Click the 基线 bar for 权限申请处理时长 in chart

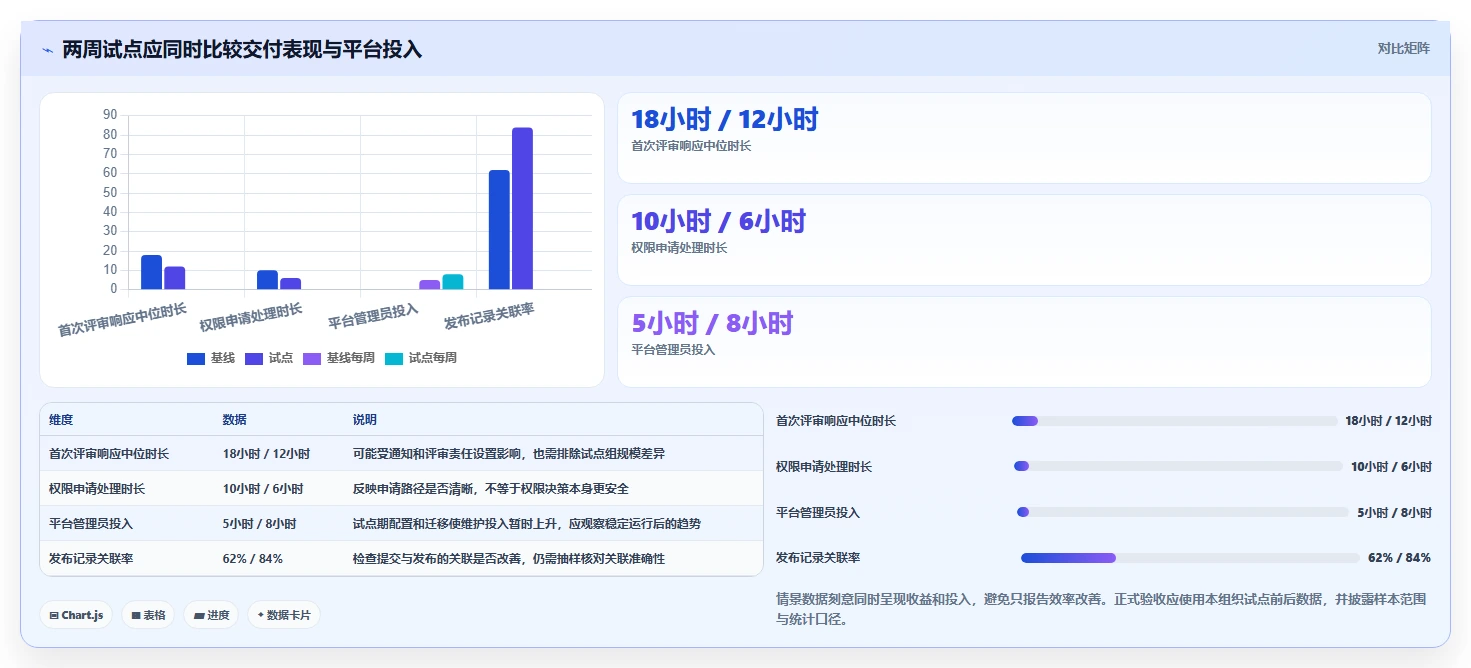(x=267, y=280)
